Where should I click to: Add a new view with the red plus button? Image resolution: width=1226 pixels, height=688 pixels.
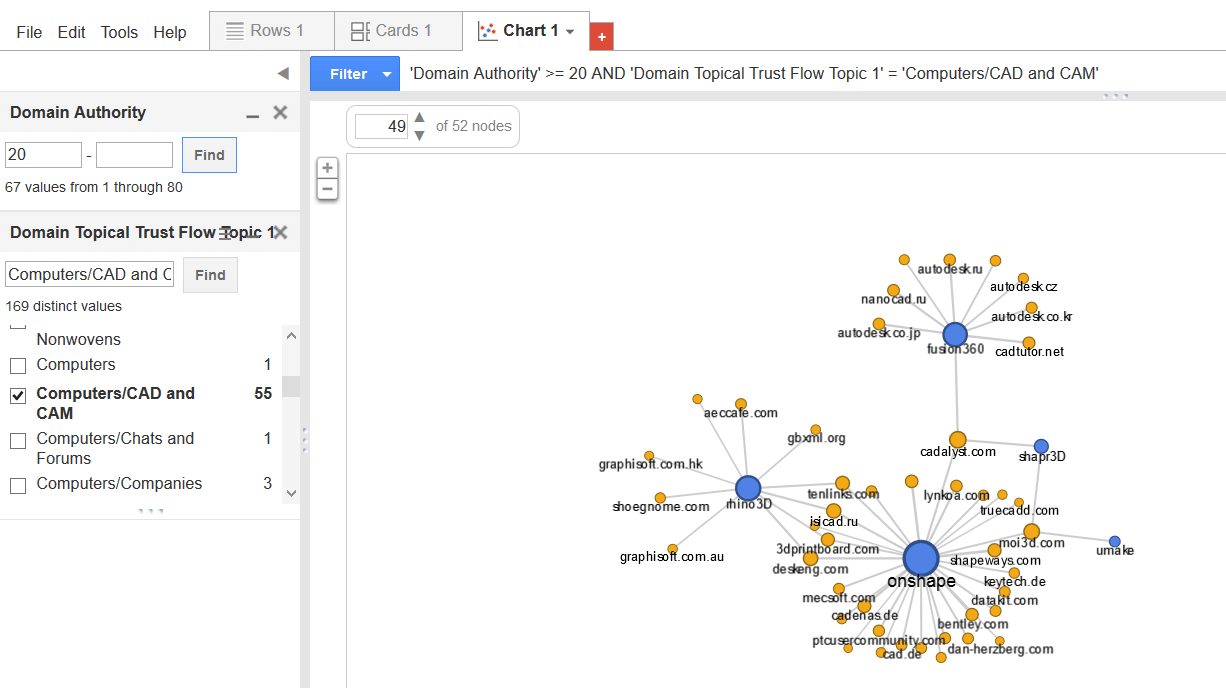tap(601, 36)
